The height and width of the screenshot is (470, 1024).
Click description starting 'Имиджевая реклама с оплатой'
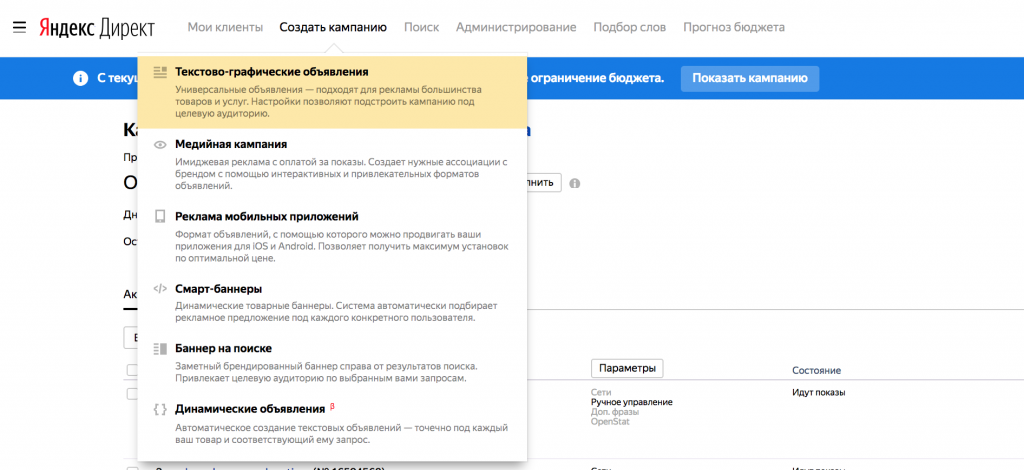point(341,173)
